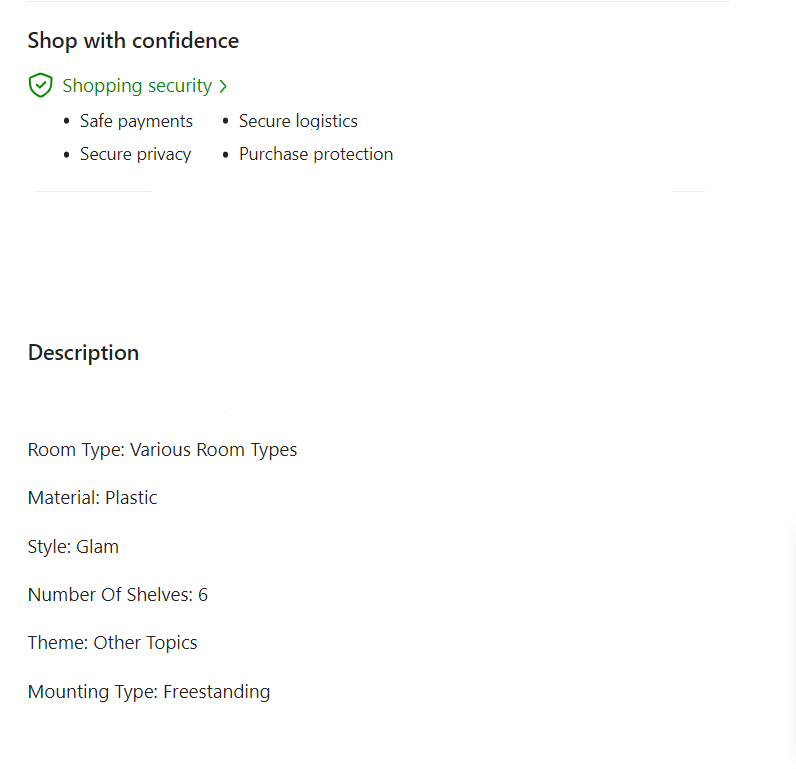This screenshot has width=796, height=769.
Task: Click the bullet dot before Purchase protection
Action: coord(226,155)
